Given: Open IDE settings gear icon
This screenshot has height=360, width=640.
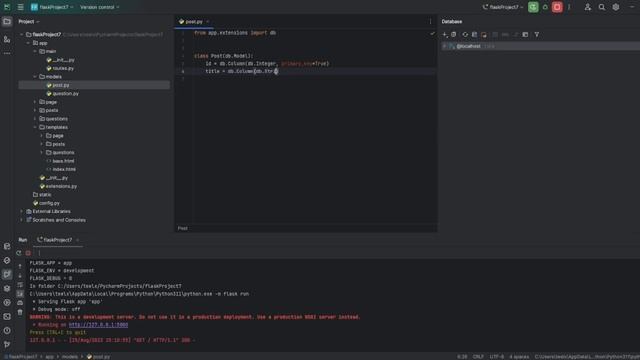Looking at the screenshot, I should [x=616, y=7].
